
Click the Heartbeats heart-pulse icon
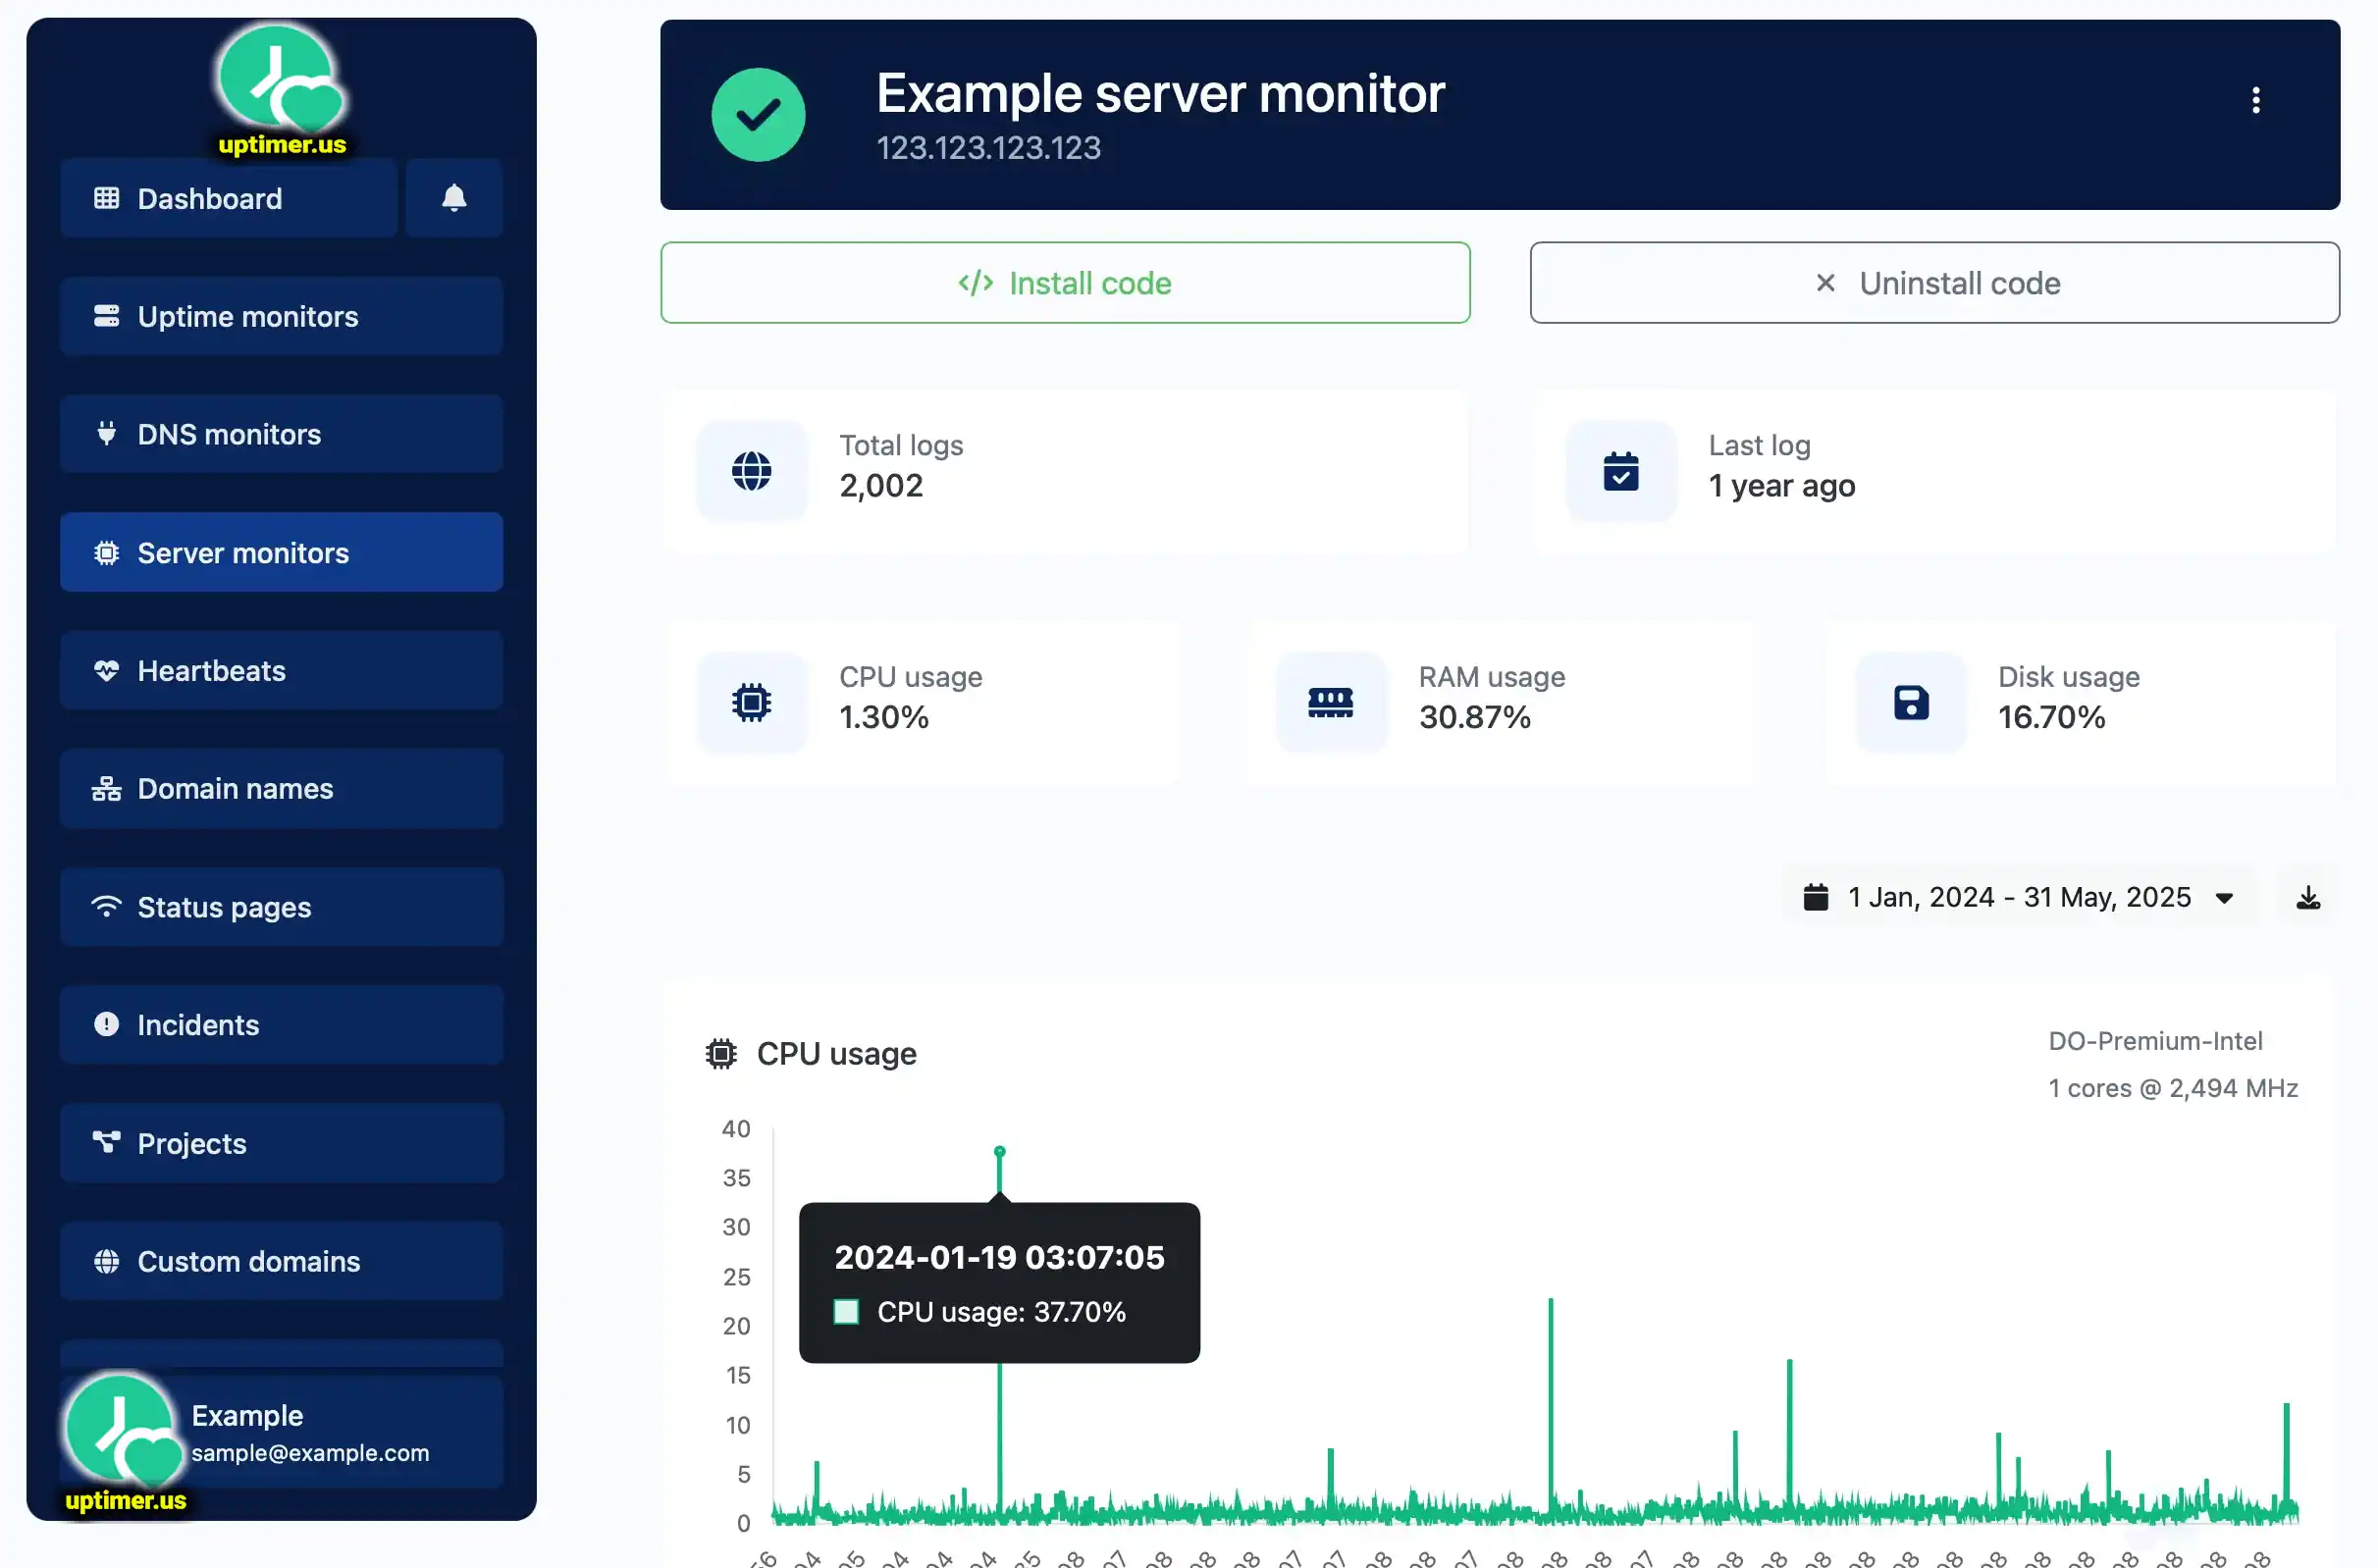coord(106,670)
